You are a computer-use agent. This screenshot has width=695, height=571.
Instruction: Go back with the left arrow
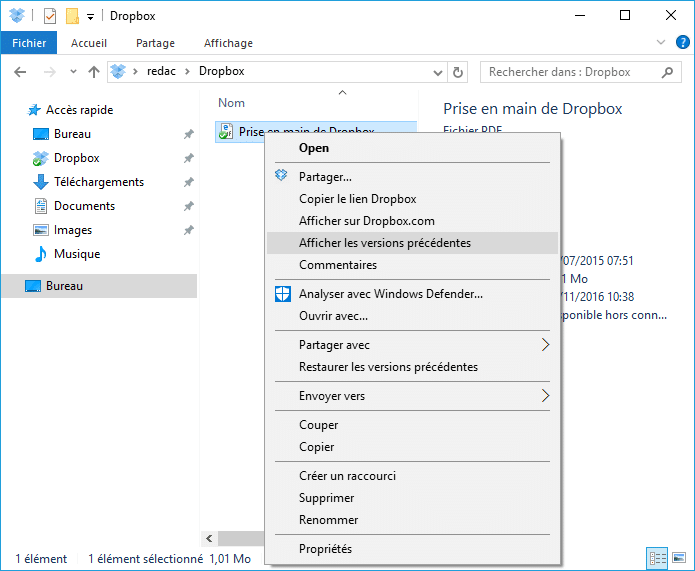point(20,72)
